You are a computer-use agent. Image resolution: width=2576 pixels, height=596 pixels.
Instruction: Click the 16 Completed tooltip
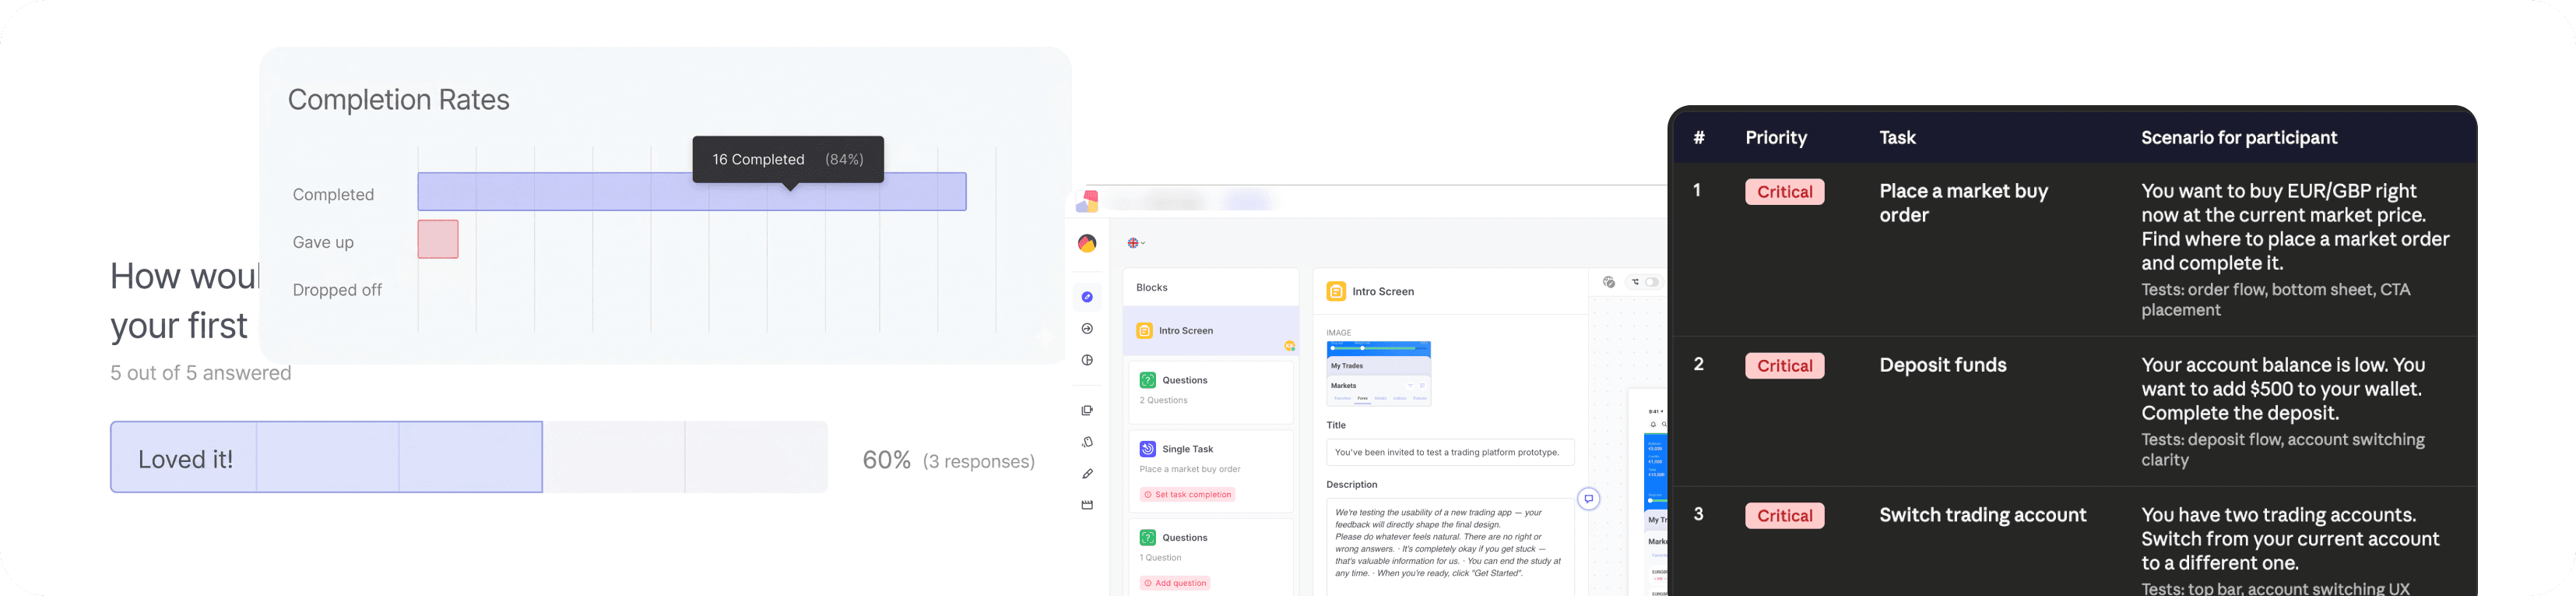pos(788,159)
